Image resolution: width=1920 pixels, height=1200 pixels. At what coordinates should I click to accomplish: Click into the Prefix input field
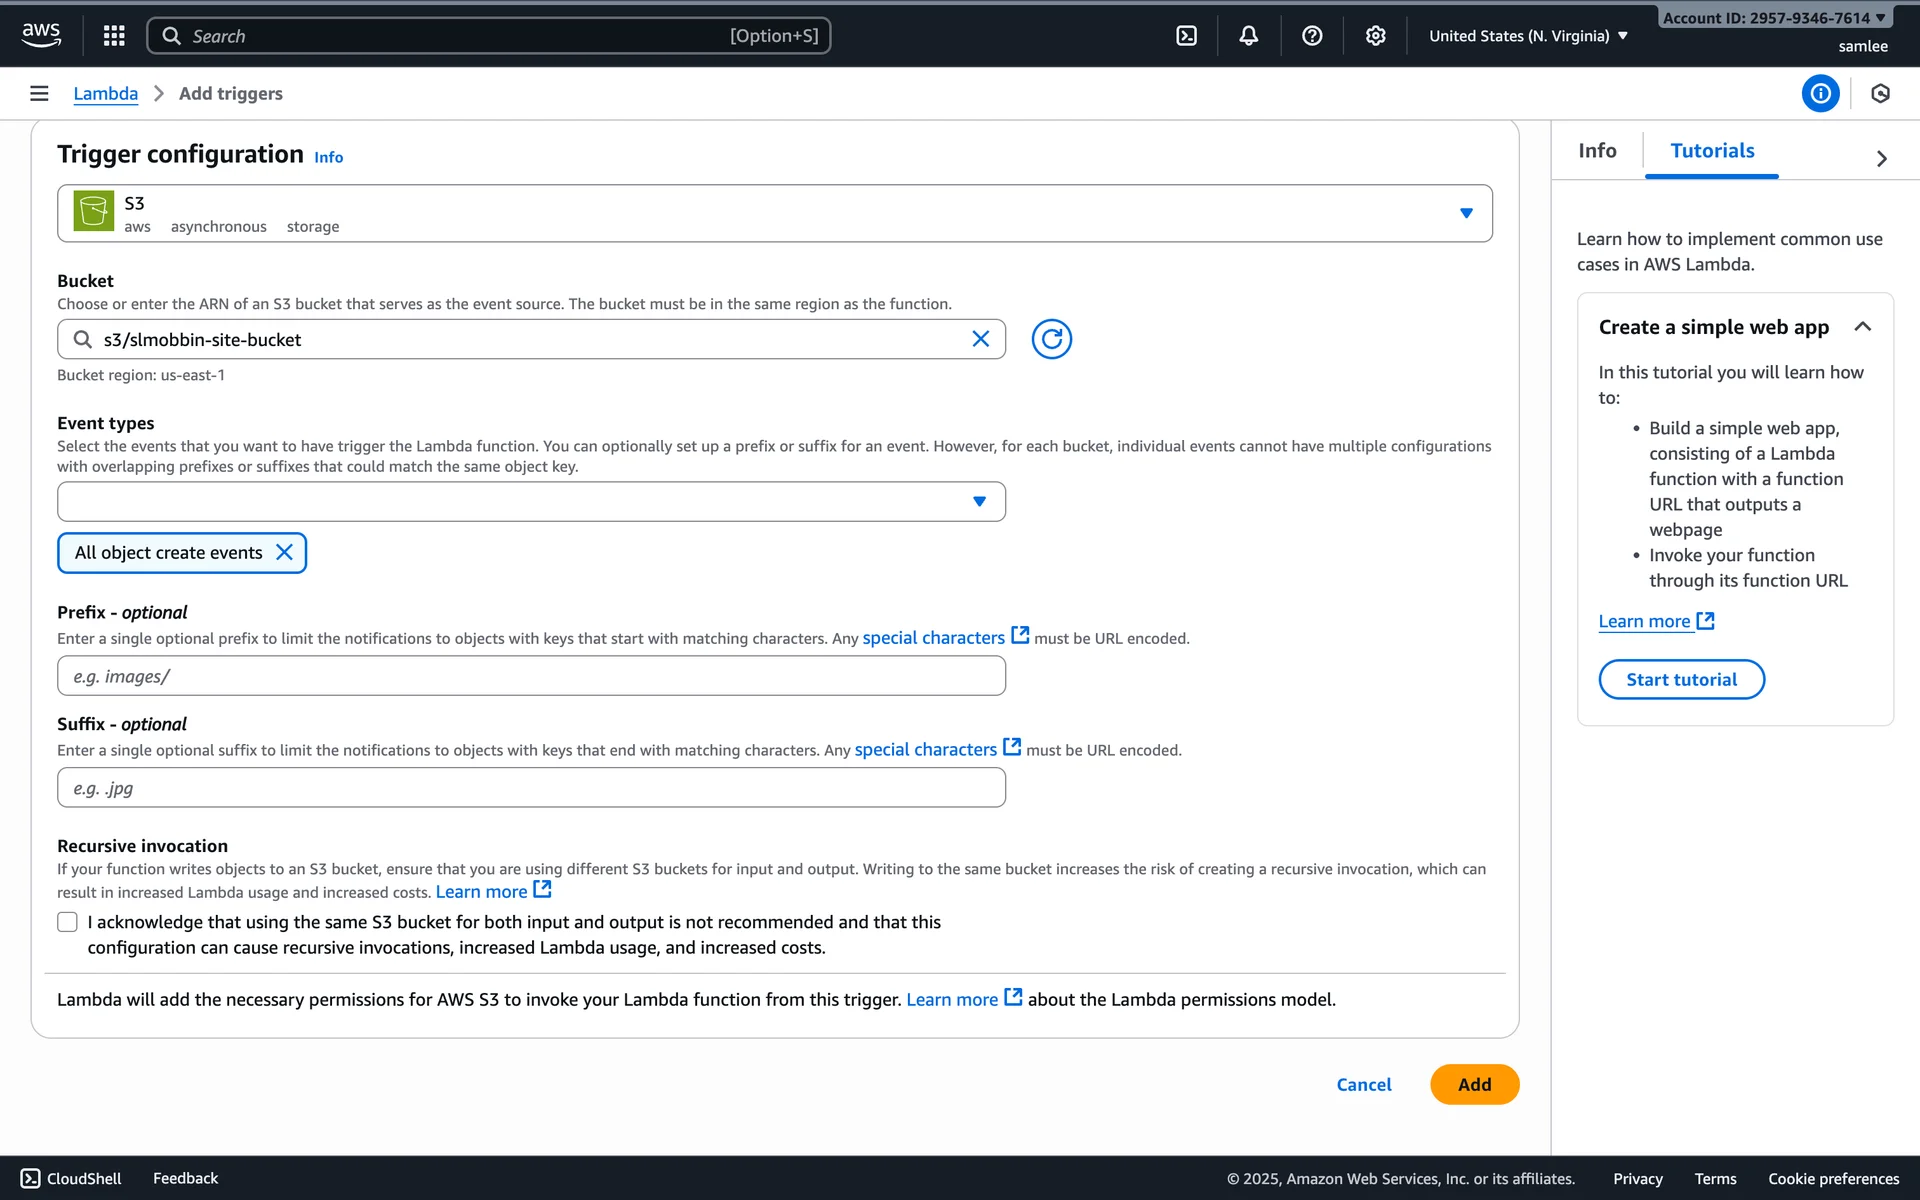(x=531, y=676)
